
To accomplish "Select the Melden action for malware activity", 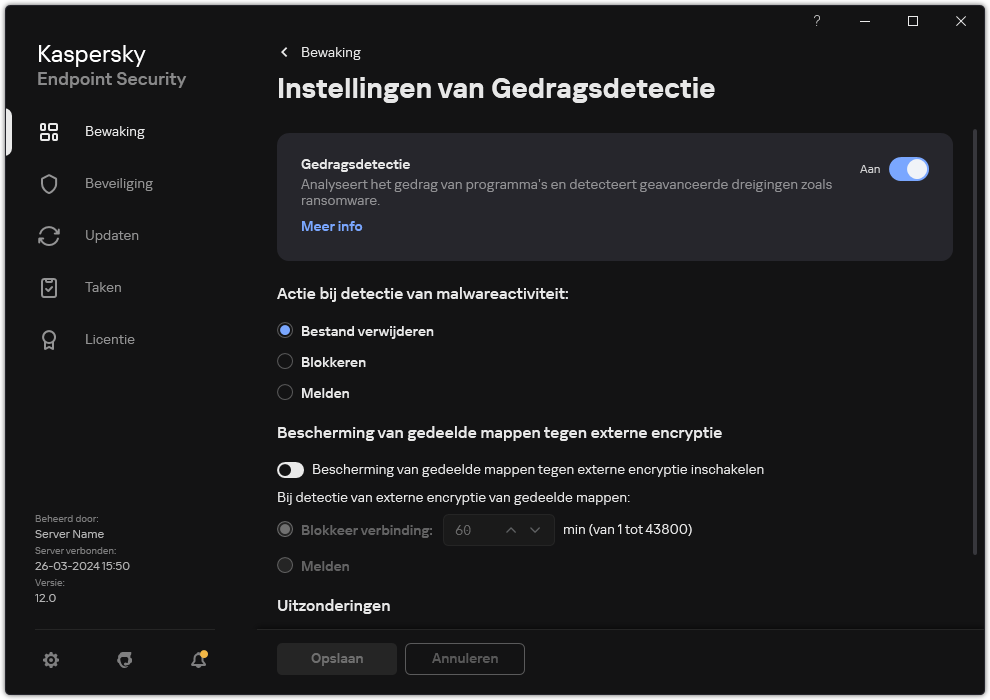I will coord(285,393).
